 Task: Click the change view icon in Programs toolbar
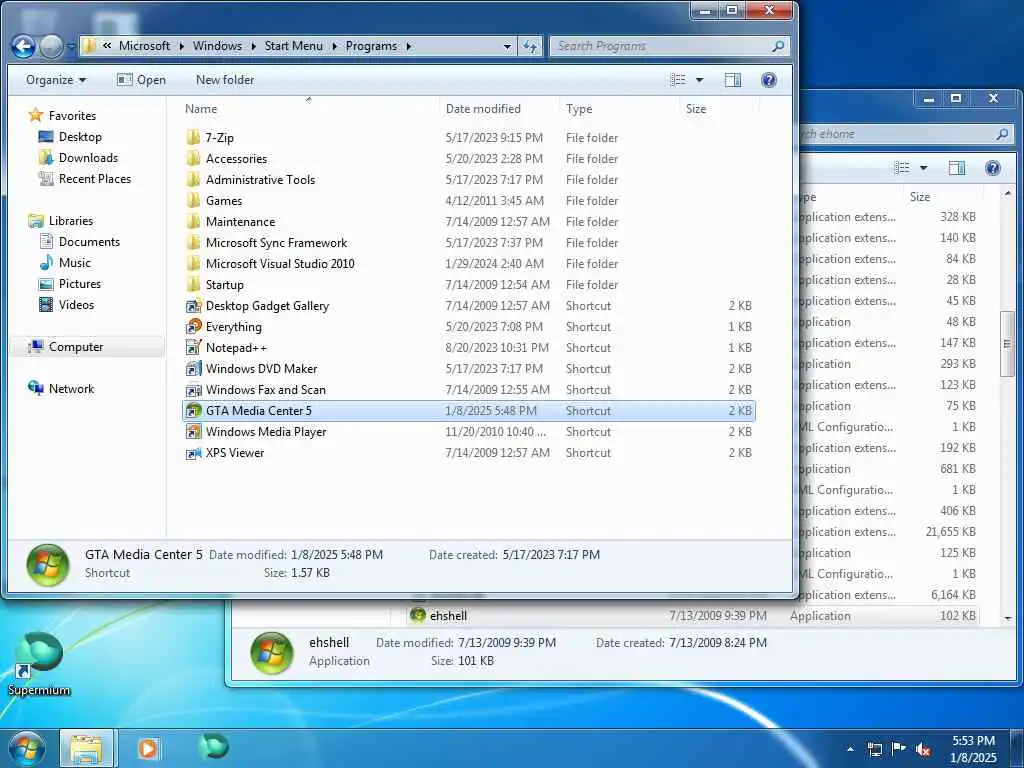pos(678,80)
